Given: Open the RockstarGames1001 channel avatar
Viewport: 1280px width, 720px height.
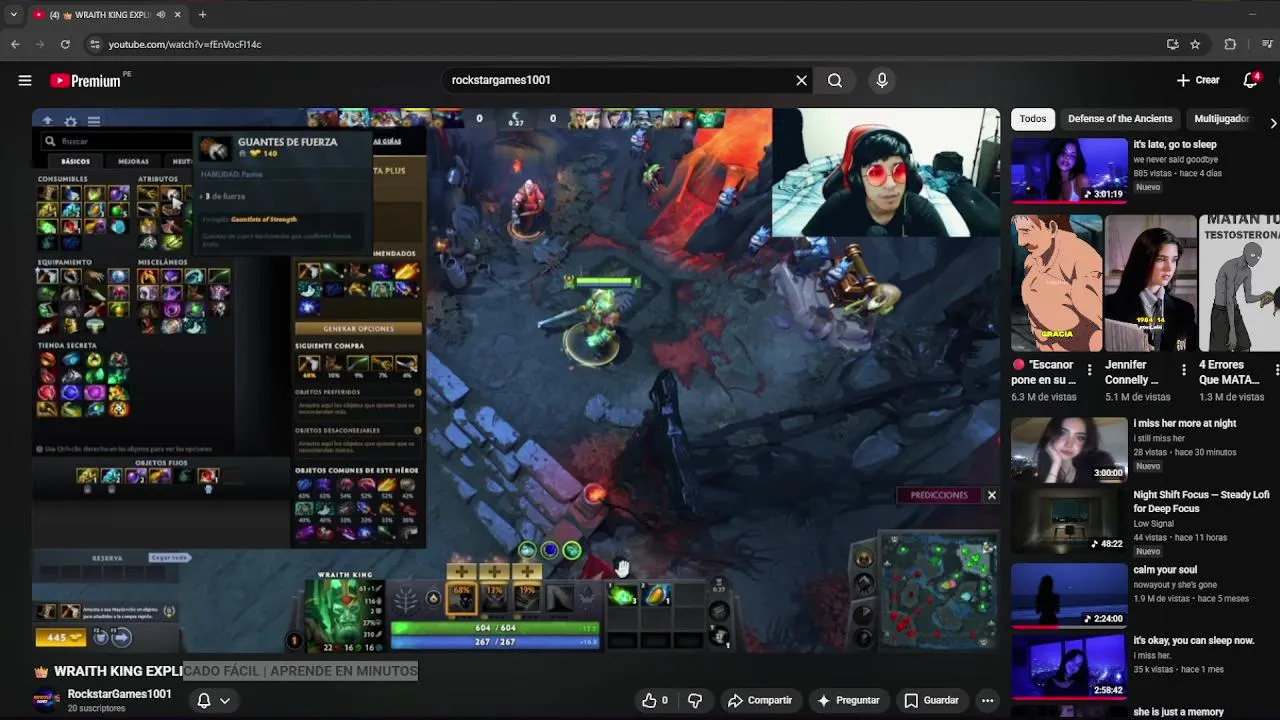Looking at the screenshot, I should click(46, 701).
